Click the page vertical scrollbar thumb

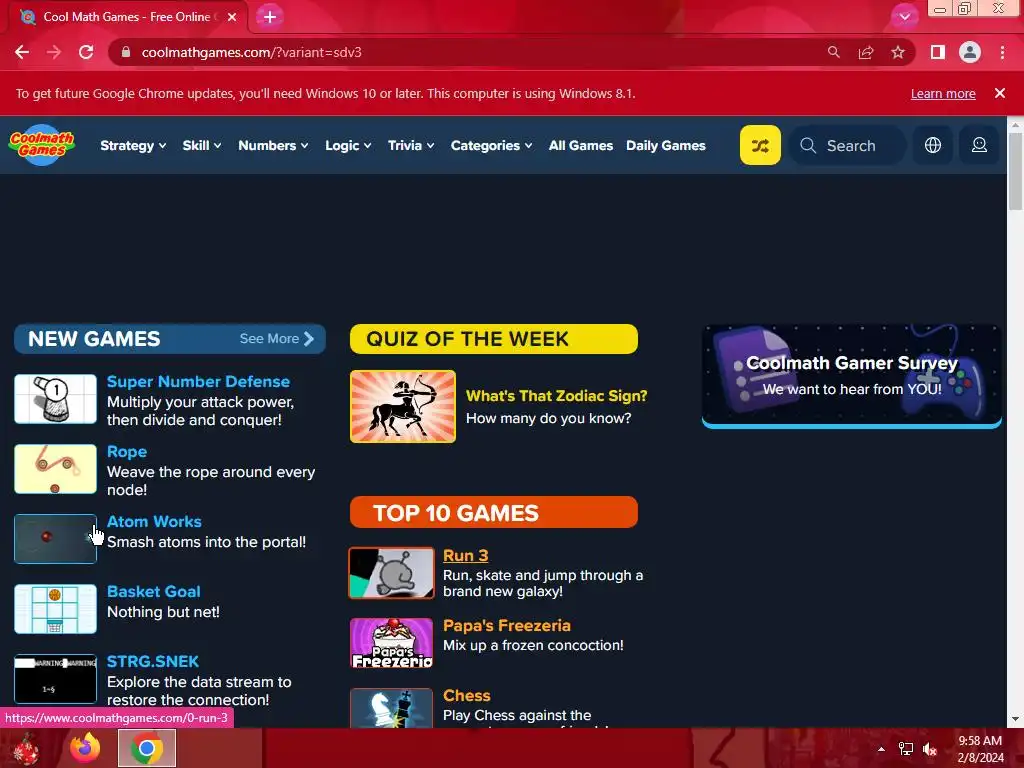tap(1015, 171)
